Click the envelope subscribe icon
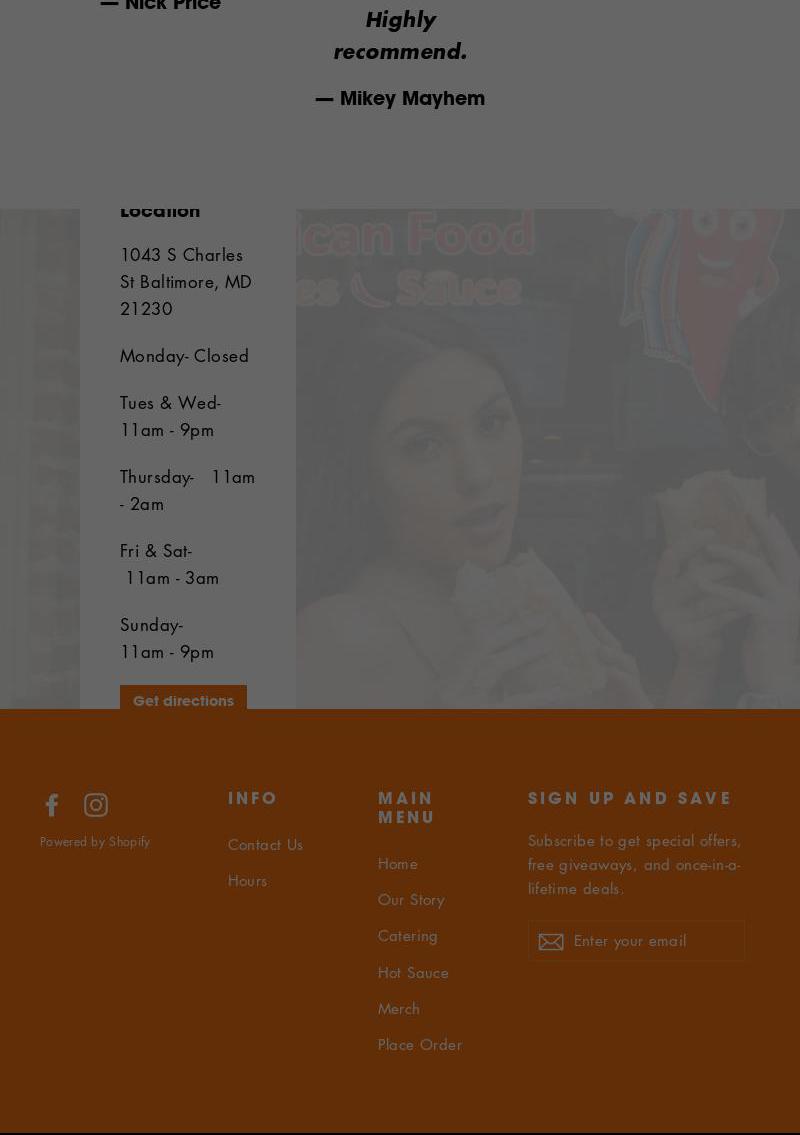Viewport: 800px width, 1135px height. click(551, 941)
